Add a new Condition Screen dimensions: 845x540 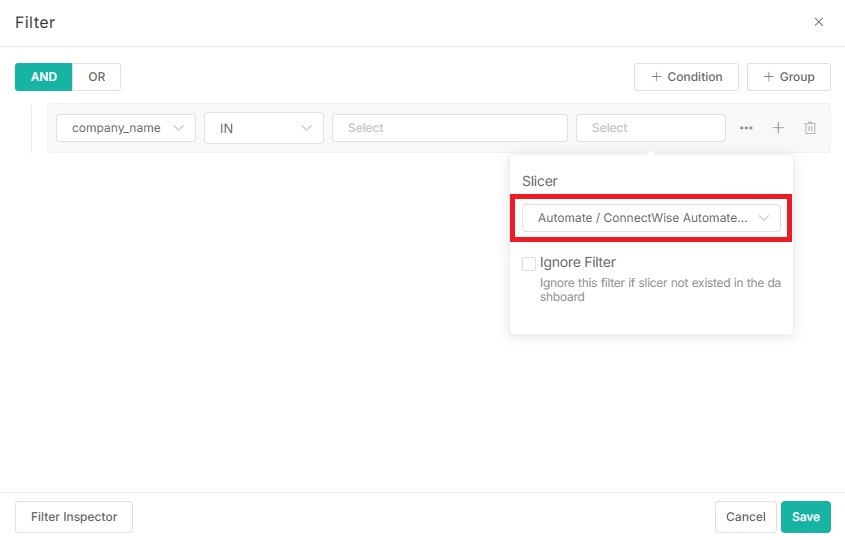[x=686, y=77]
